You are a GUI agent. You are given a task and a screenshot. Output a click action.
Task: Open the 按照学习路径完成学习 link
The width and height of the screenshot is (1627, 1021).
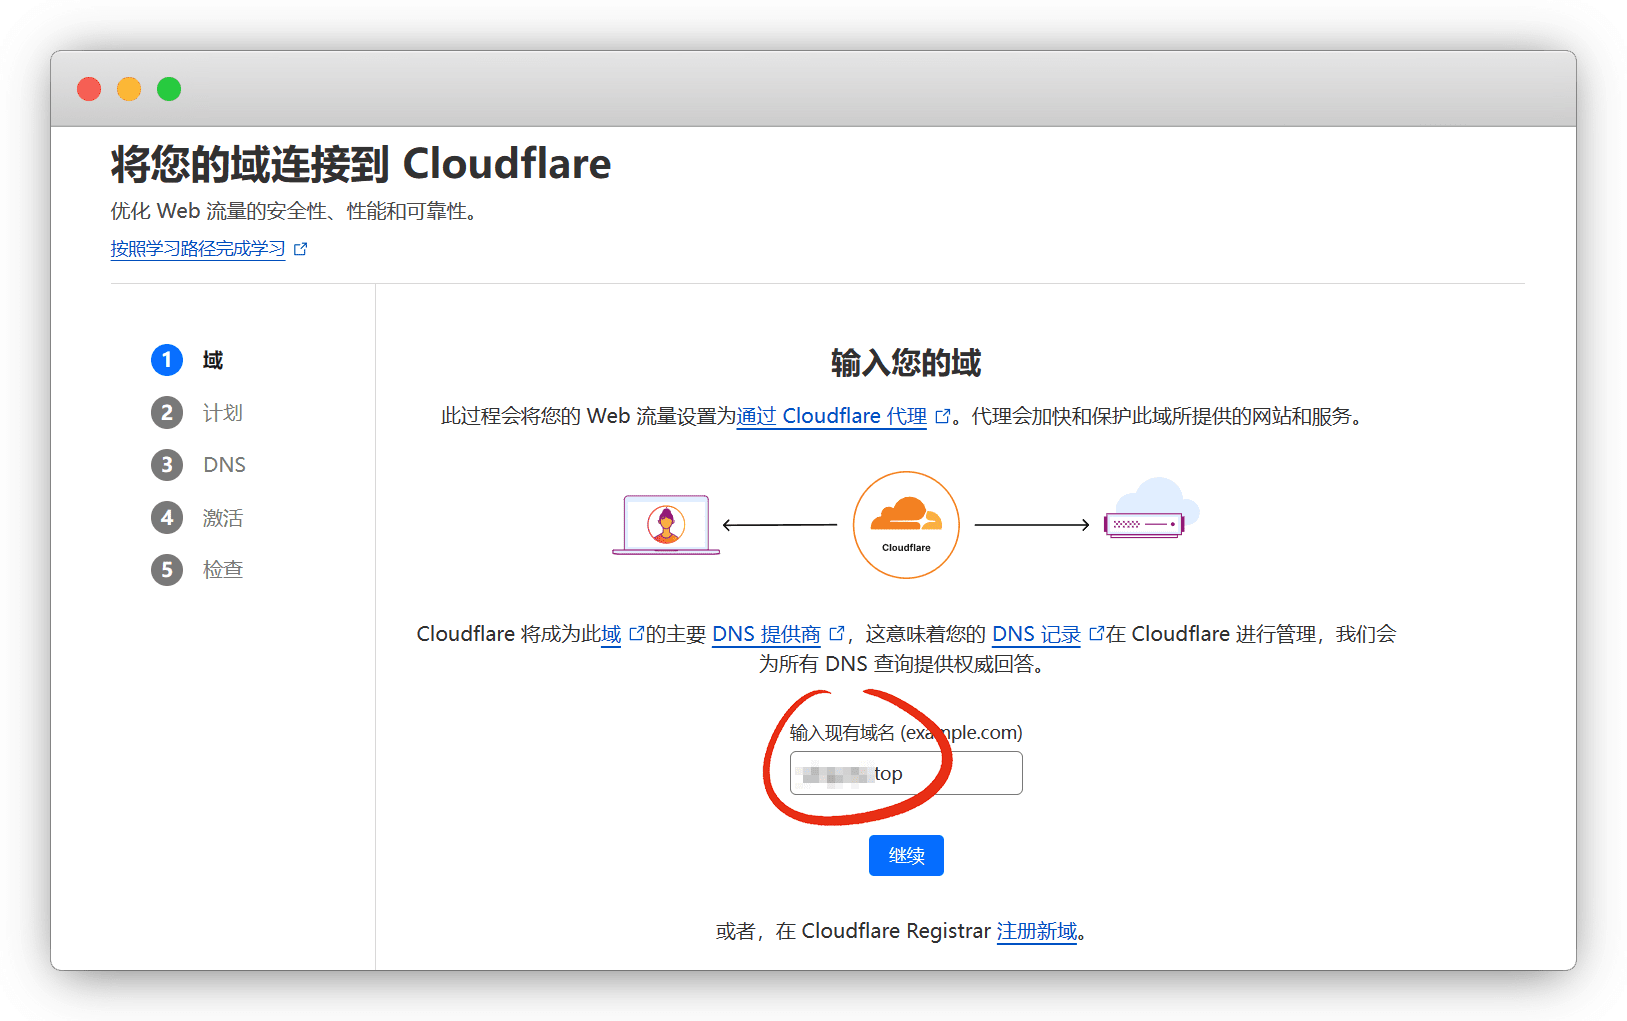click(x=198, y=249)
